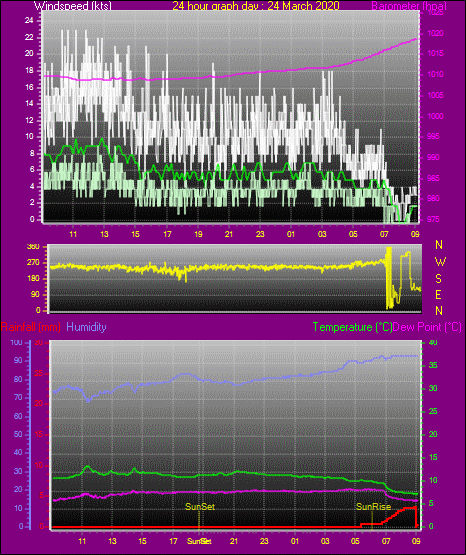
Task: Select the Humidity legend label
Action: (x=86, y=327)
